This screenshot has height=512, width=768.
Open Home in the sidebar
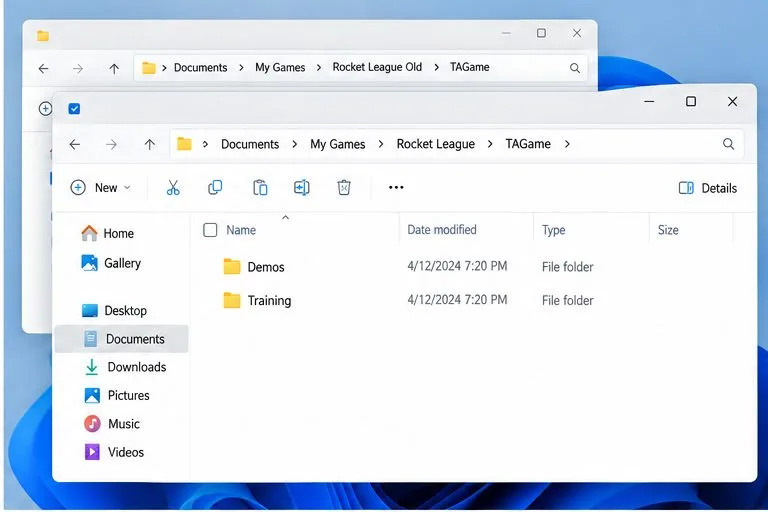tap(107, 233)
